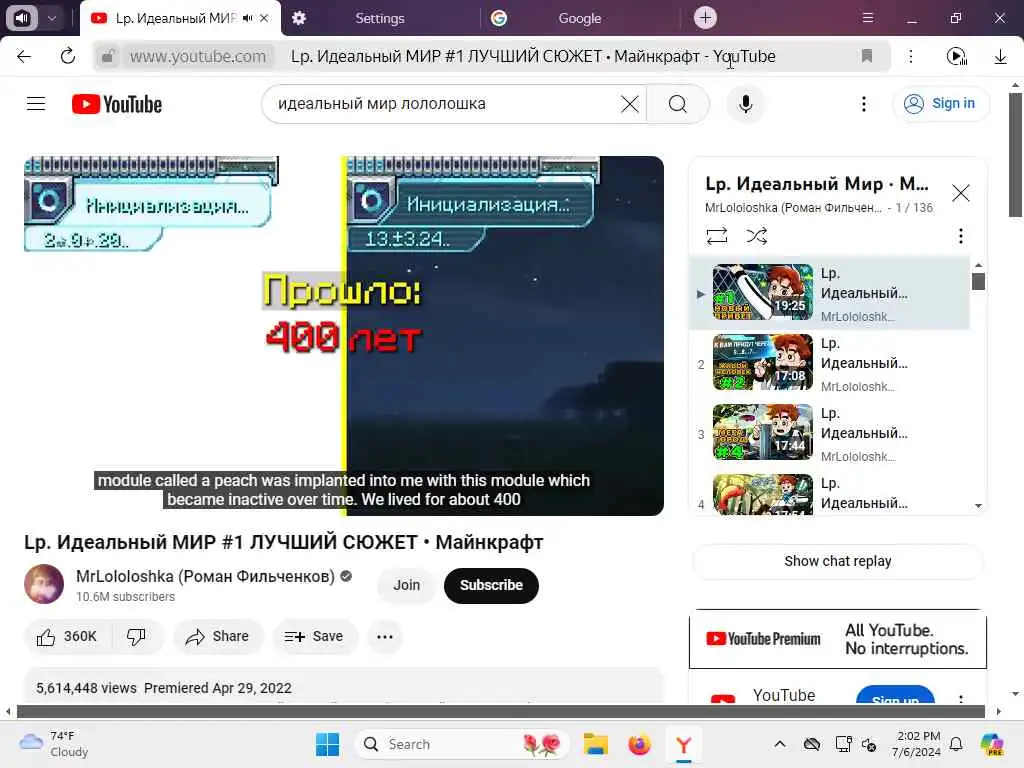Open notifications bell in system tray
The image size is (1024, 768).
956,744
